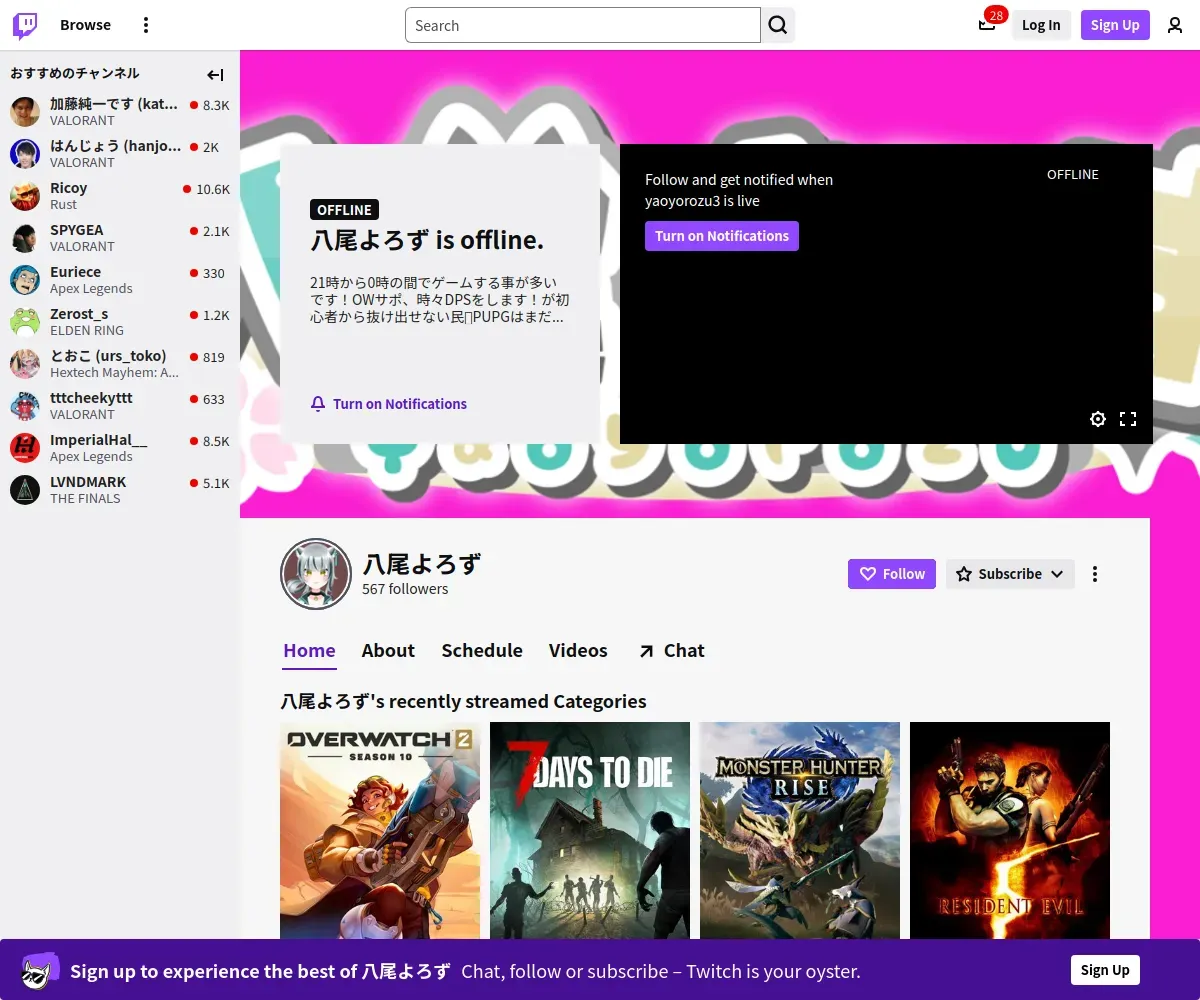Open tttcheekyttt channel avatar
The image size is (1200, 1000).
click(25, 406)
